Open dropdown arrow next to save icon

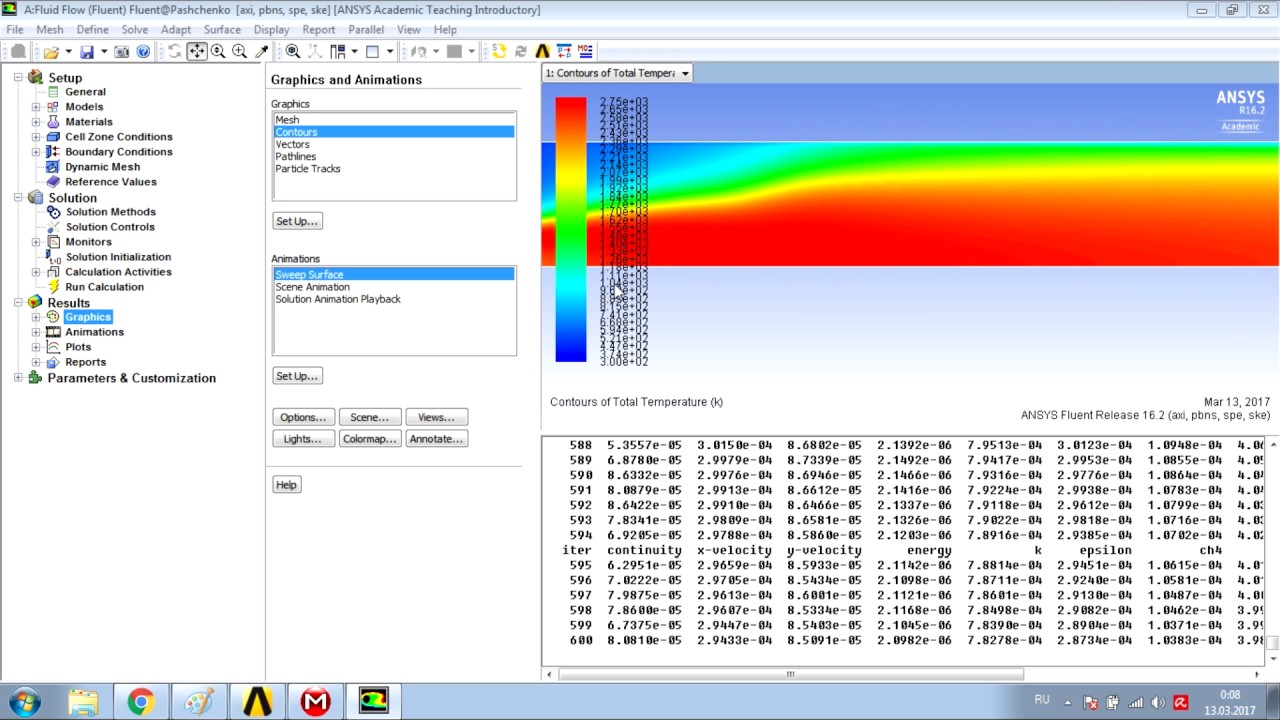[x=104, y=51]
